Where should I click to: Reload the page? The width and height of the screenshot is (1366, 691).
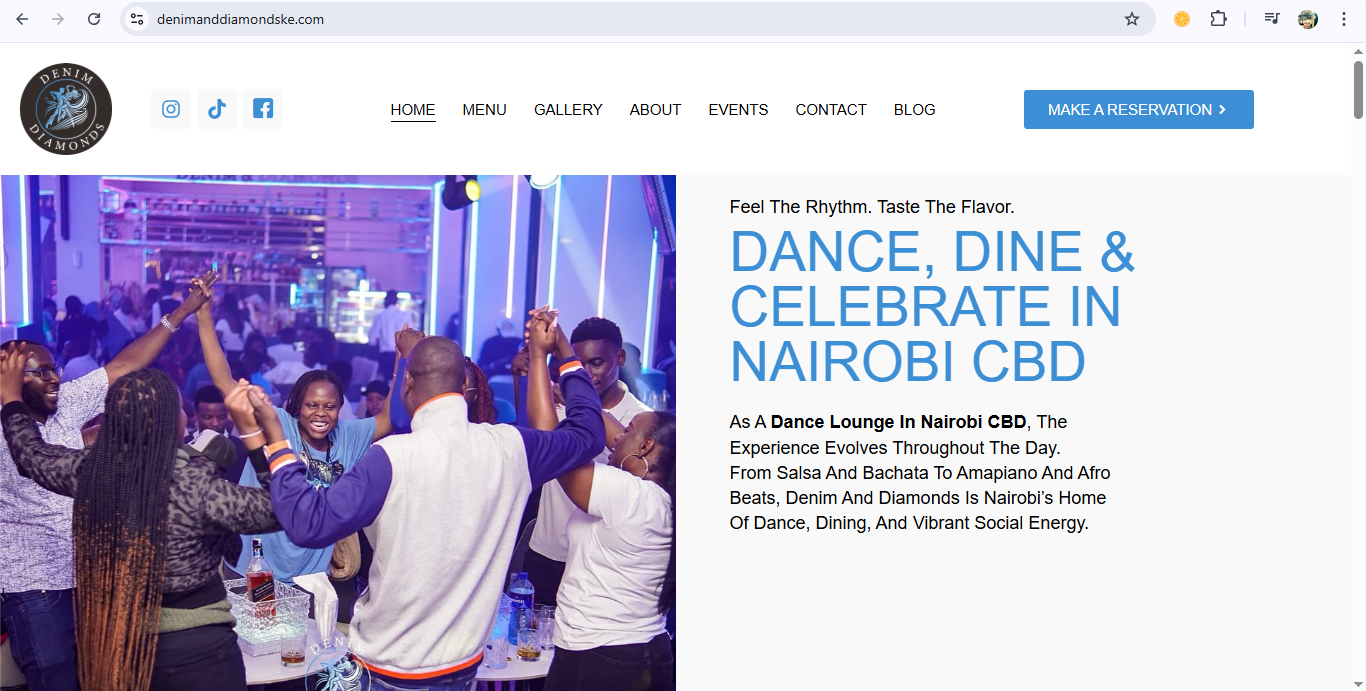click(94, 19)
